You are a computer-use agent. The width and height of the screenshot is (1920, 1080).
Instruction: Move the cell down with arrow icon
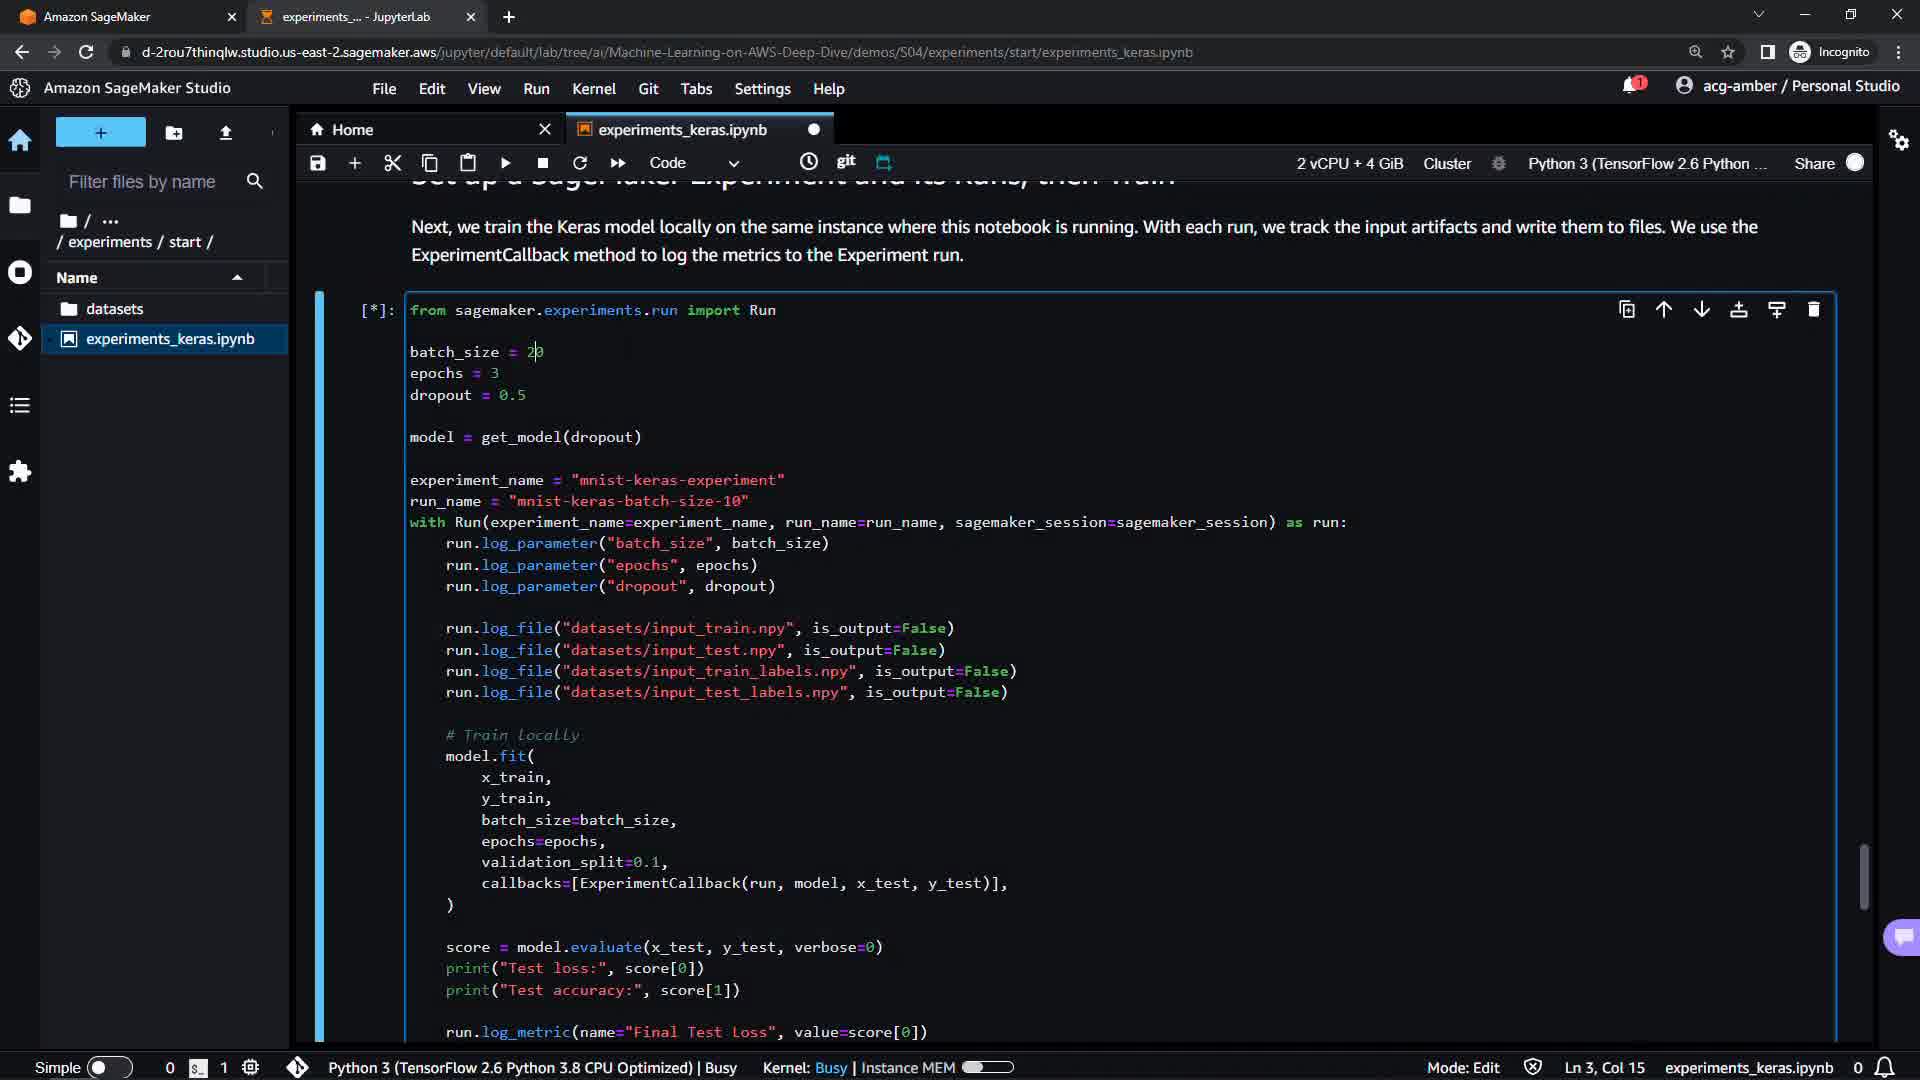pyautogui.click(x=1701, y=310)
